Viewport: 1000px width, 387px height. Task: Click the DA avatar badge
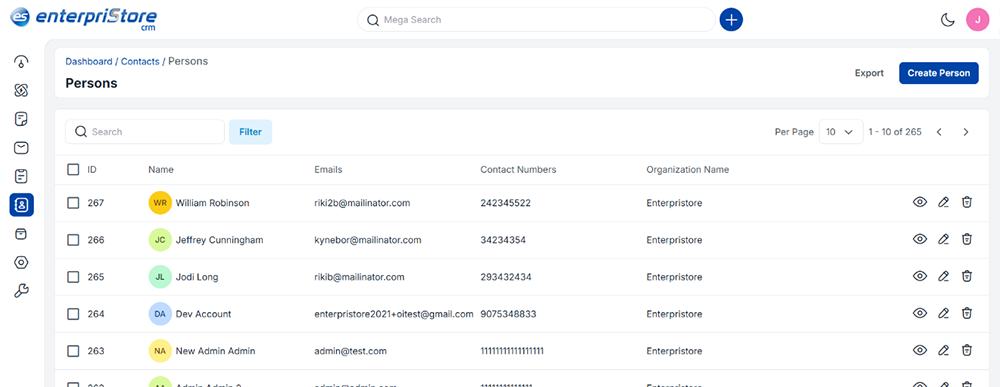(160, 314)
